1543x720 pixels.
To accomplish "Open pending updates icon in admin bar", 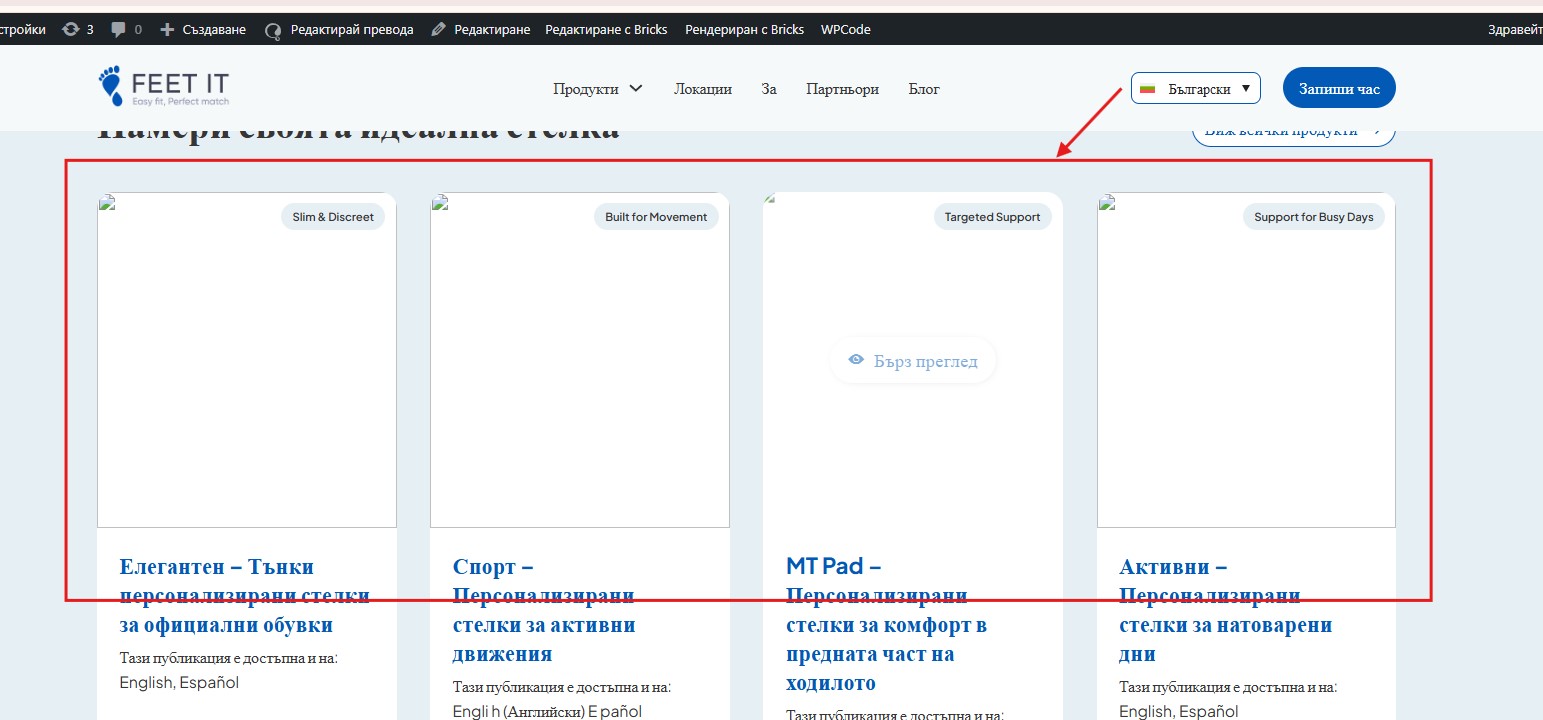I will click(70, 30).
